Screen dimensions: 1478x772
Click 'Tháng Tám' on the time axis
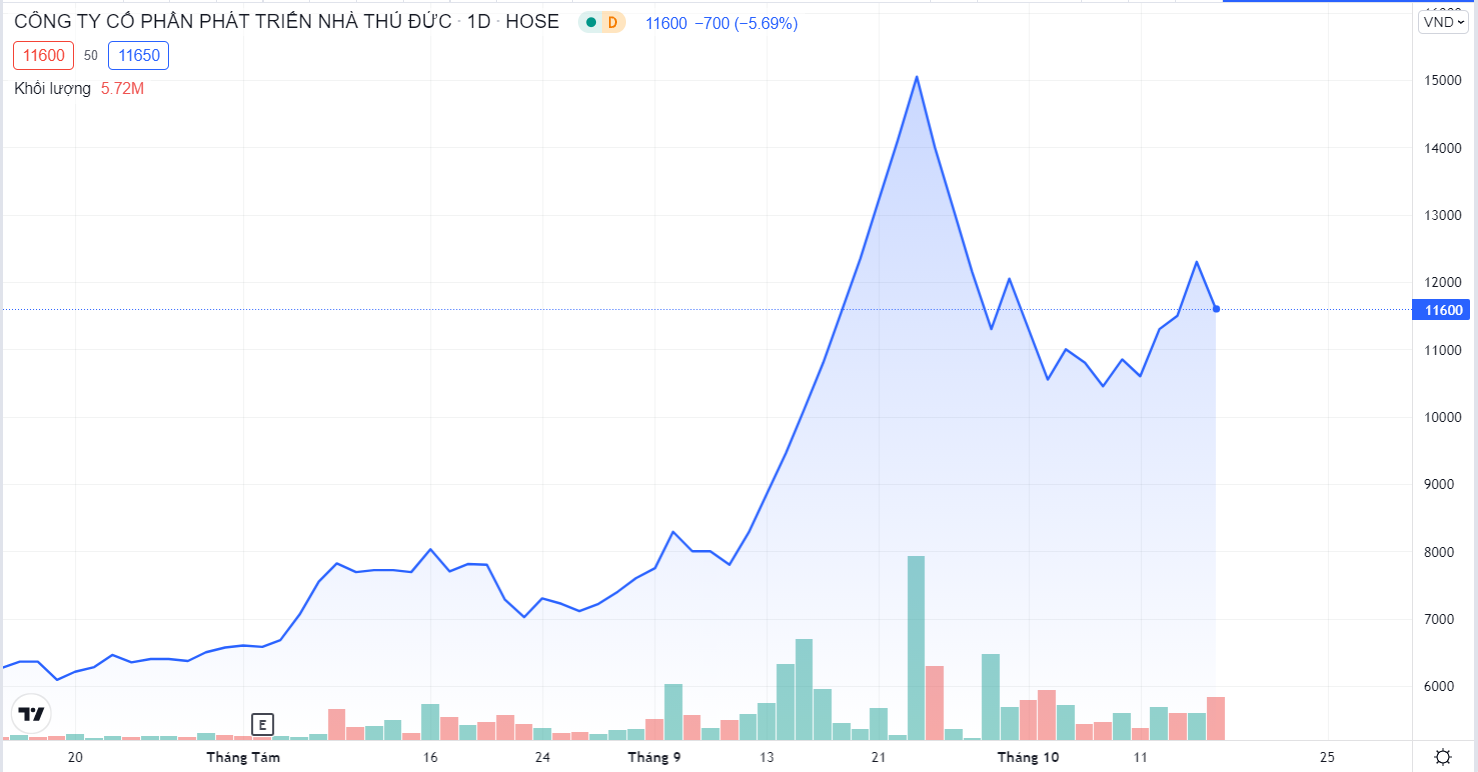pos(243,757)
